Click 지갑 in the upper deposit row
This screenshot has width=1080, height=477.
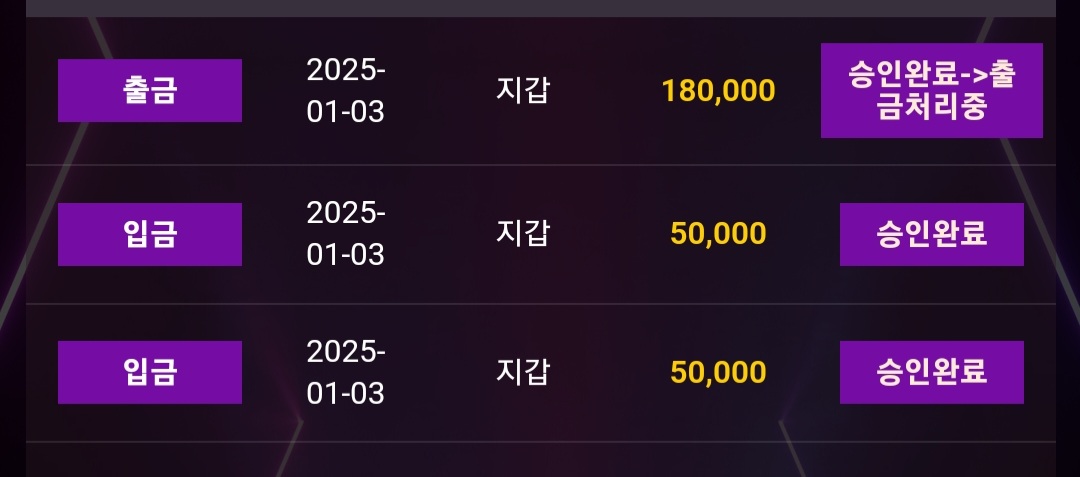[523, 233]
